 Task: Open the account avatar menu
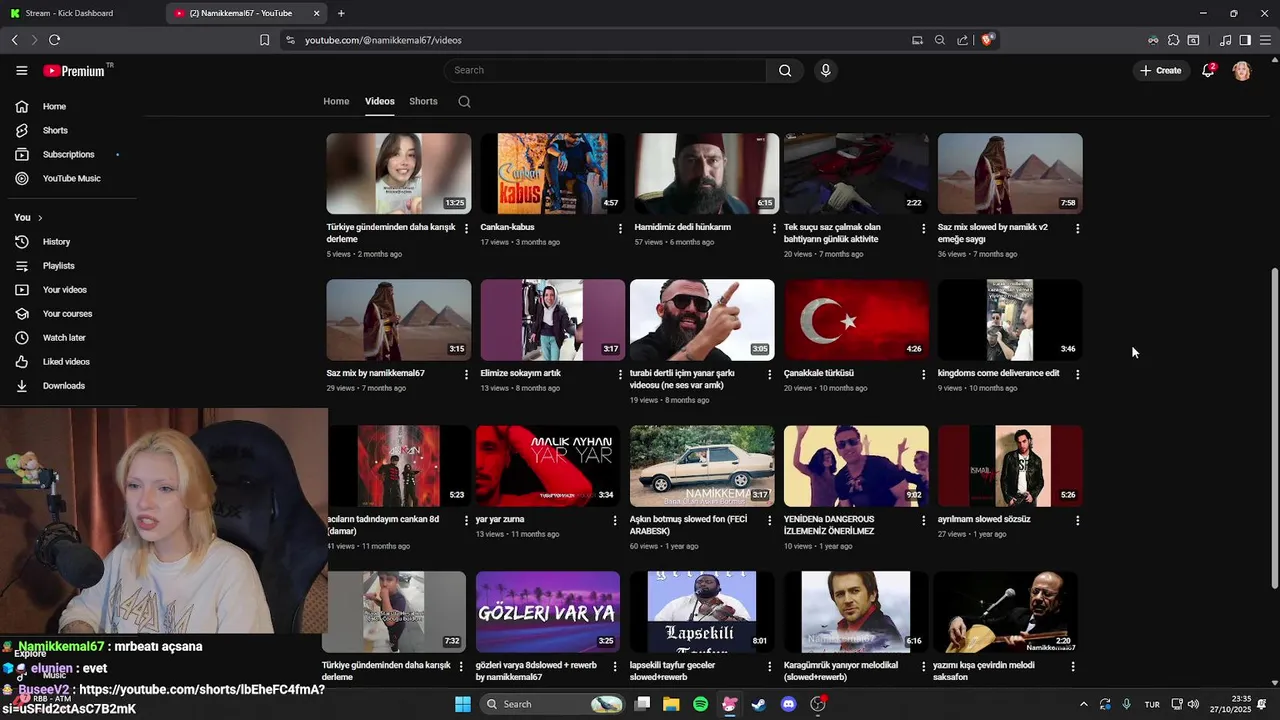tap(1241, 70)
